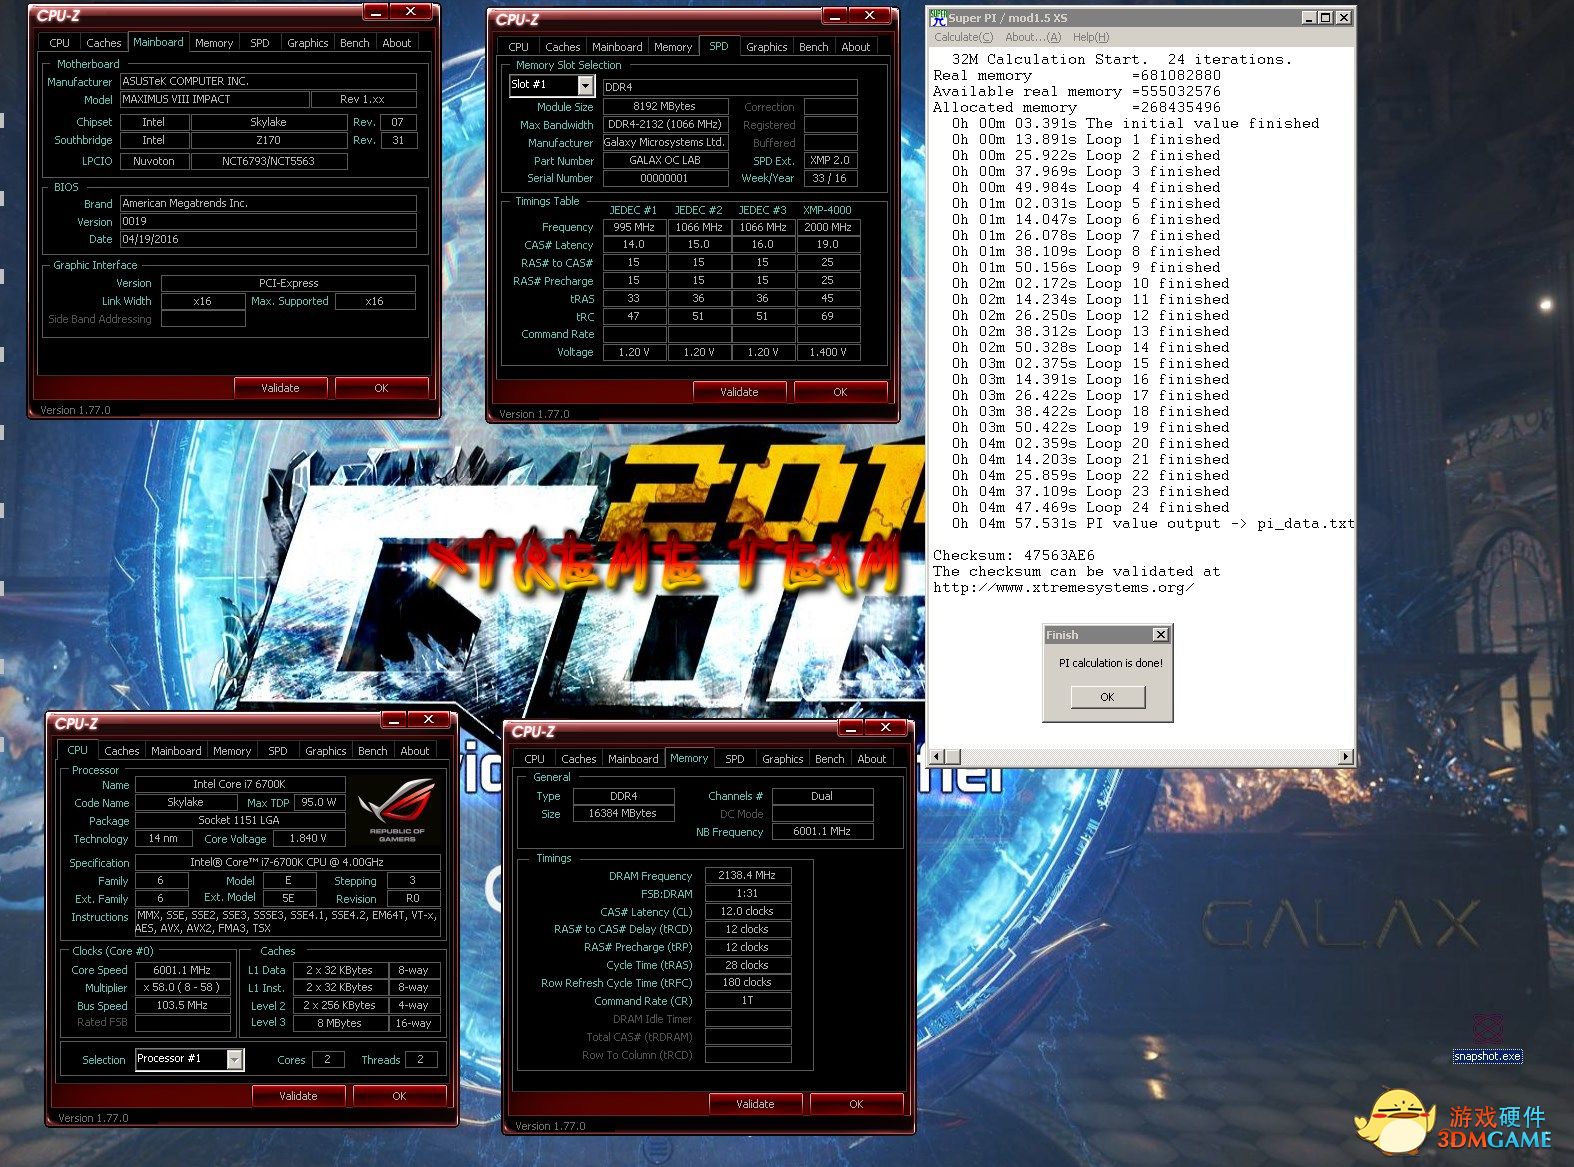This screenshot has width=1574, height=1167.
Task: Click the 'Galaxy Microsystems Ltd.' manufacturer field
Action: 665,142
